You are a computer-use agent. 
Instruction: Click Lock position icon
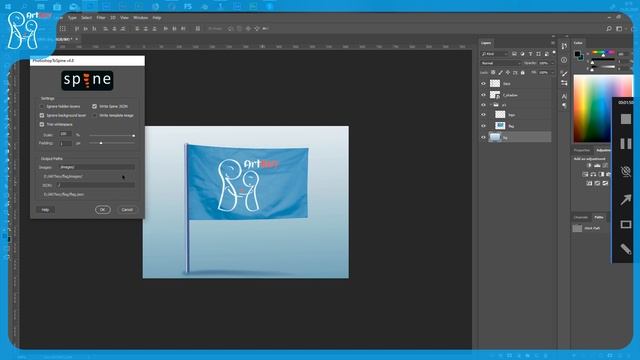click(x=508, y=73)
